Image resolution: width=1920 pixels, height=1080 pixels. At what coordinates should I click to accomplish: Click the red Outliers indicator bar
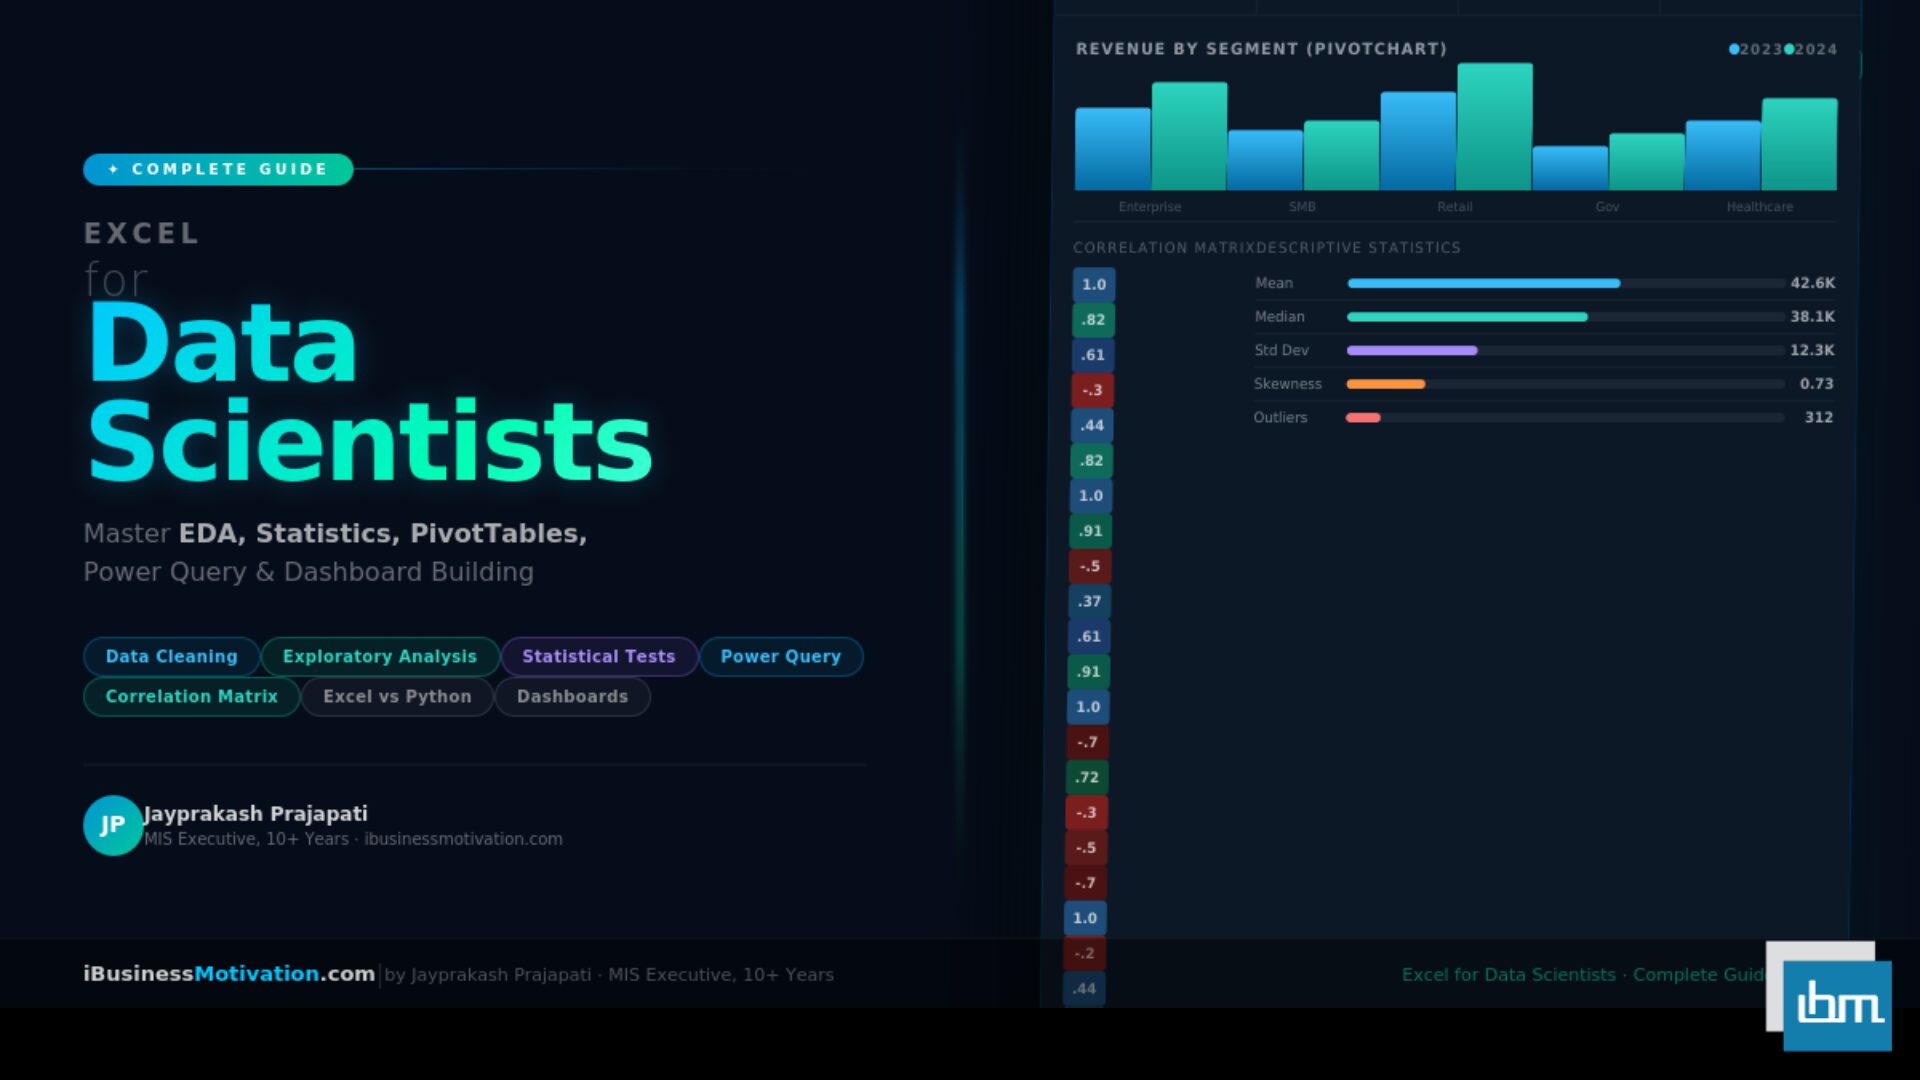(1363, 417)
